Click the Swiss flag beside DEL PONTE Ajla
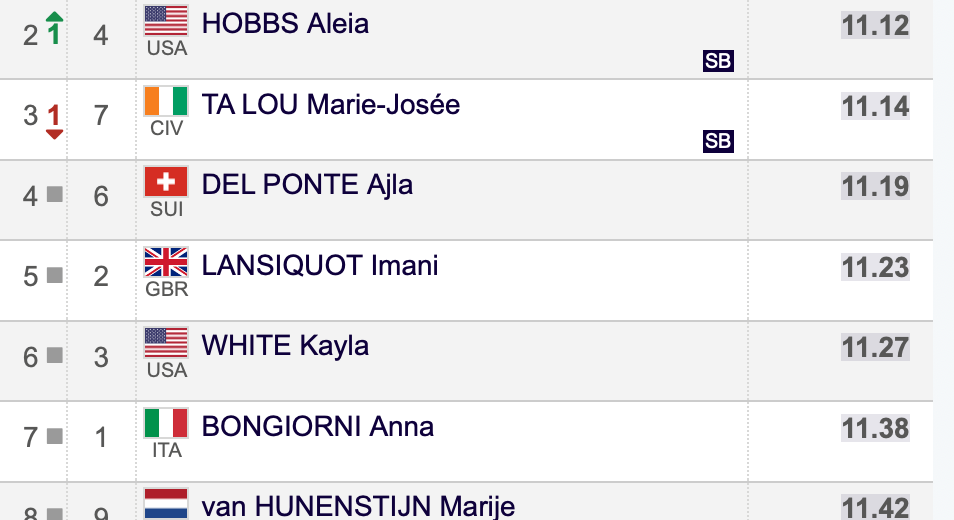 click(166, 181)
